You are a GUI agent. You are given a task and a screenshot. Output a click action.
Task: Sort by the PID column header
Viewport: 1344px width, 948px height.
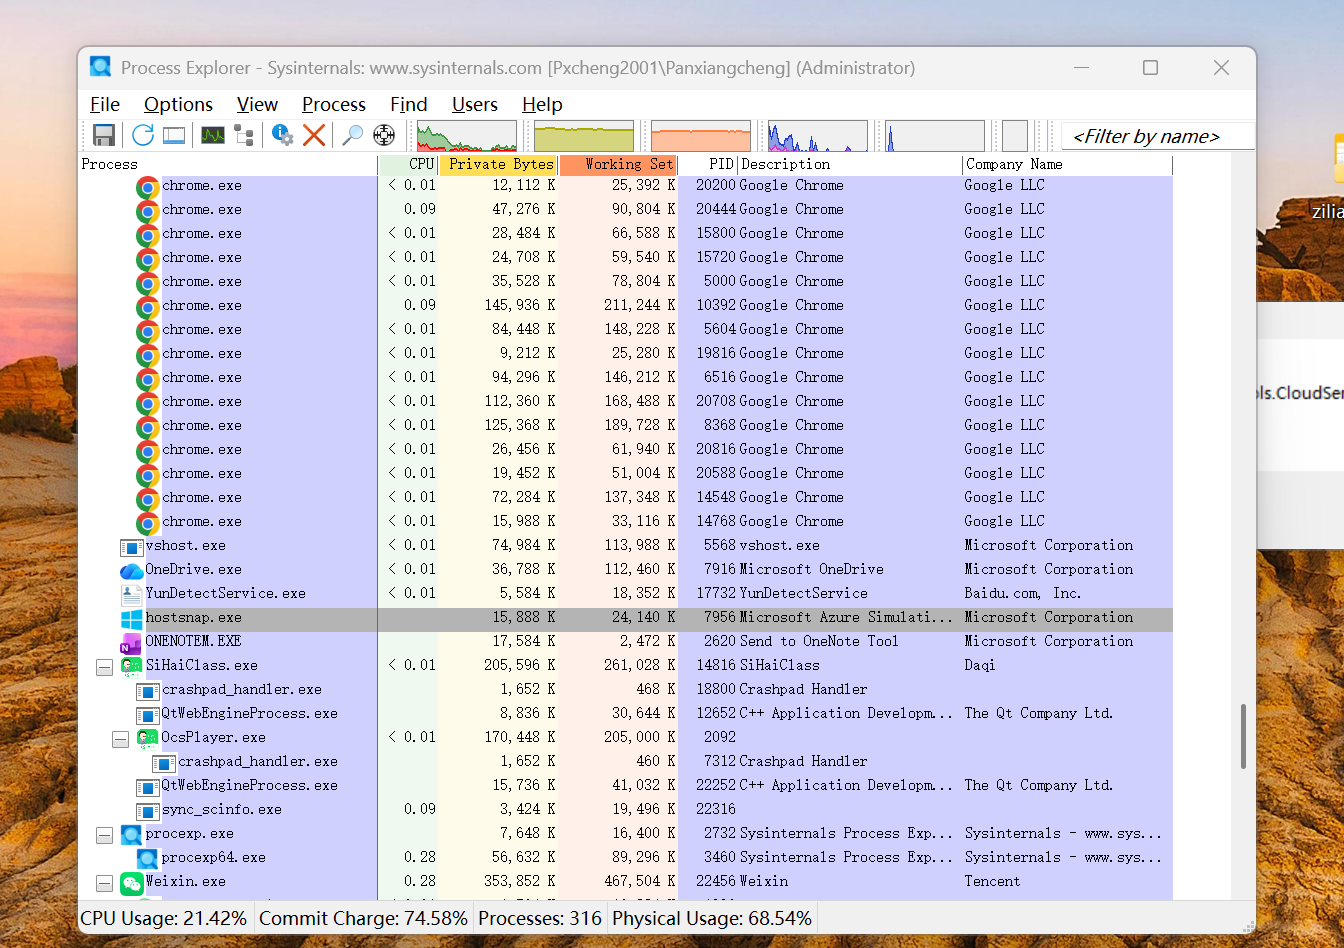tap(708, 165)
